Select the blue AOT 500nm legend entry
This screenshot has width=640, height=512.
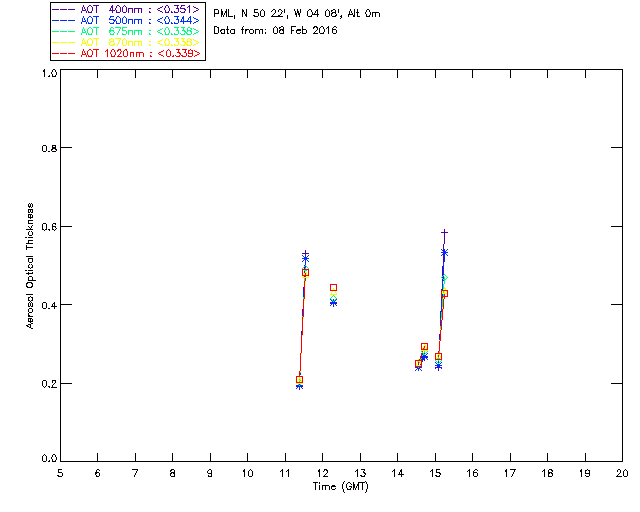coord(126,20)
